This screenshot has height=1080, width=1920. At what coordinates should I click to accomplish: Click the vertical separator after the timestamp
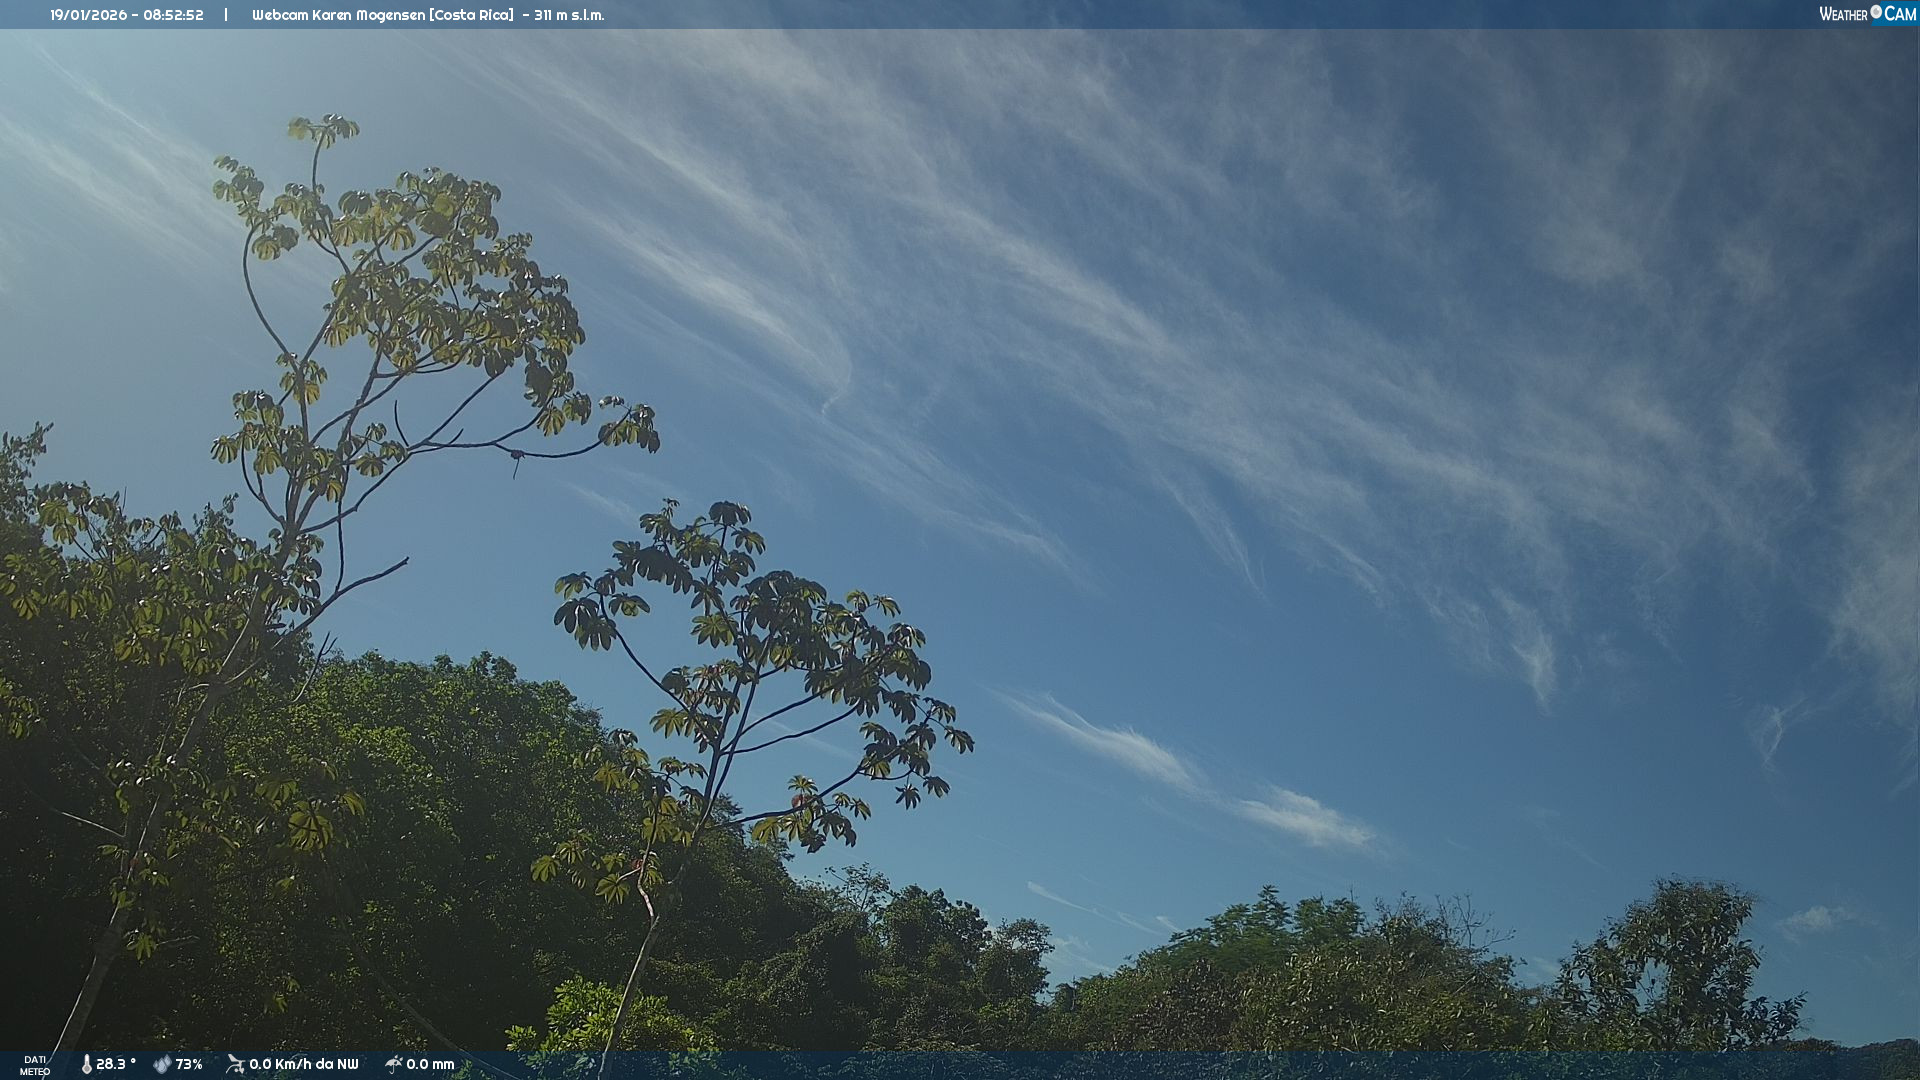click(226, 15)
